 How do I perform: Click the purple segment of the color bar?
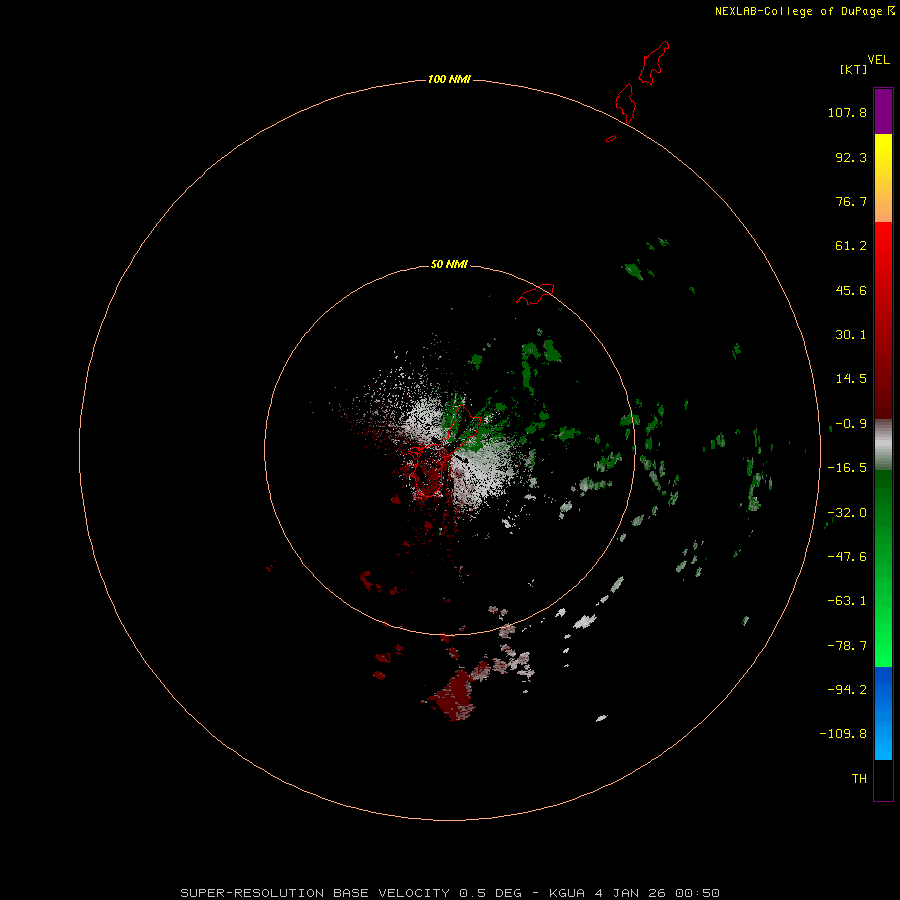click(883, 111)
